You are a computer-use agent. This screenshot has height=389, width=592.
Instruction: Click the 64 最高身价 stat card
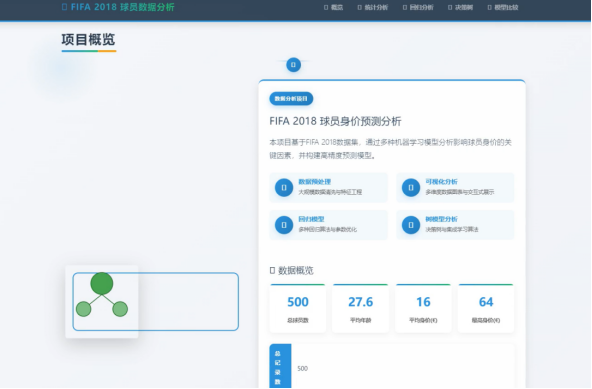click(486, 309)
